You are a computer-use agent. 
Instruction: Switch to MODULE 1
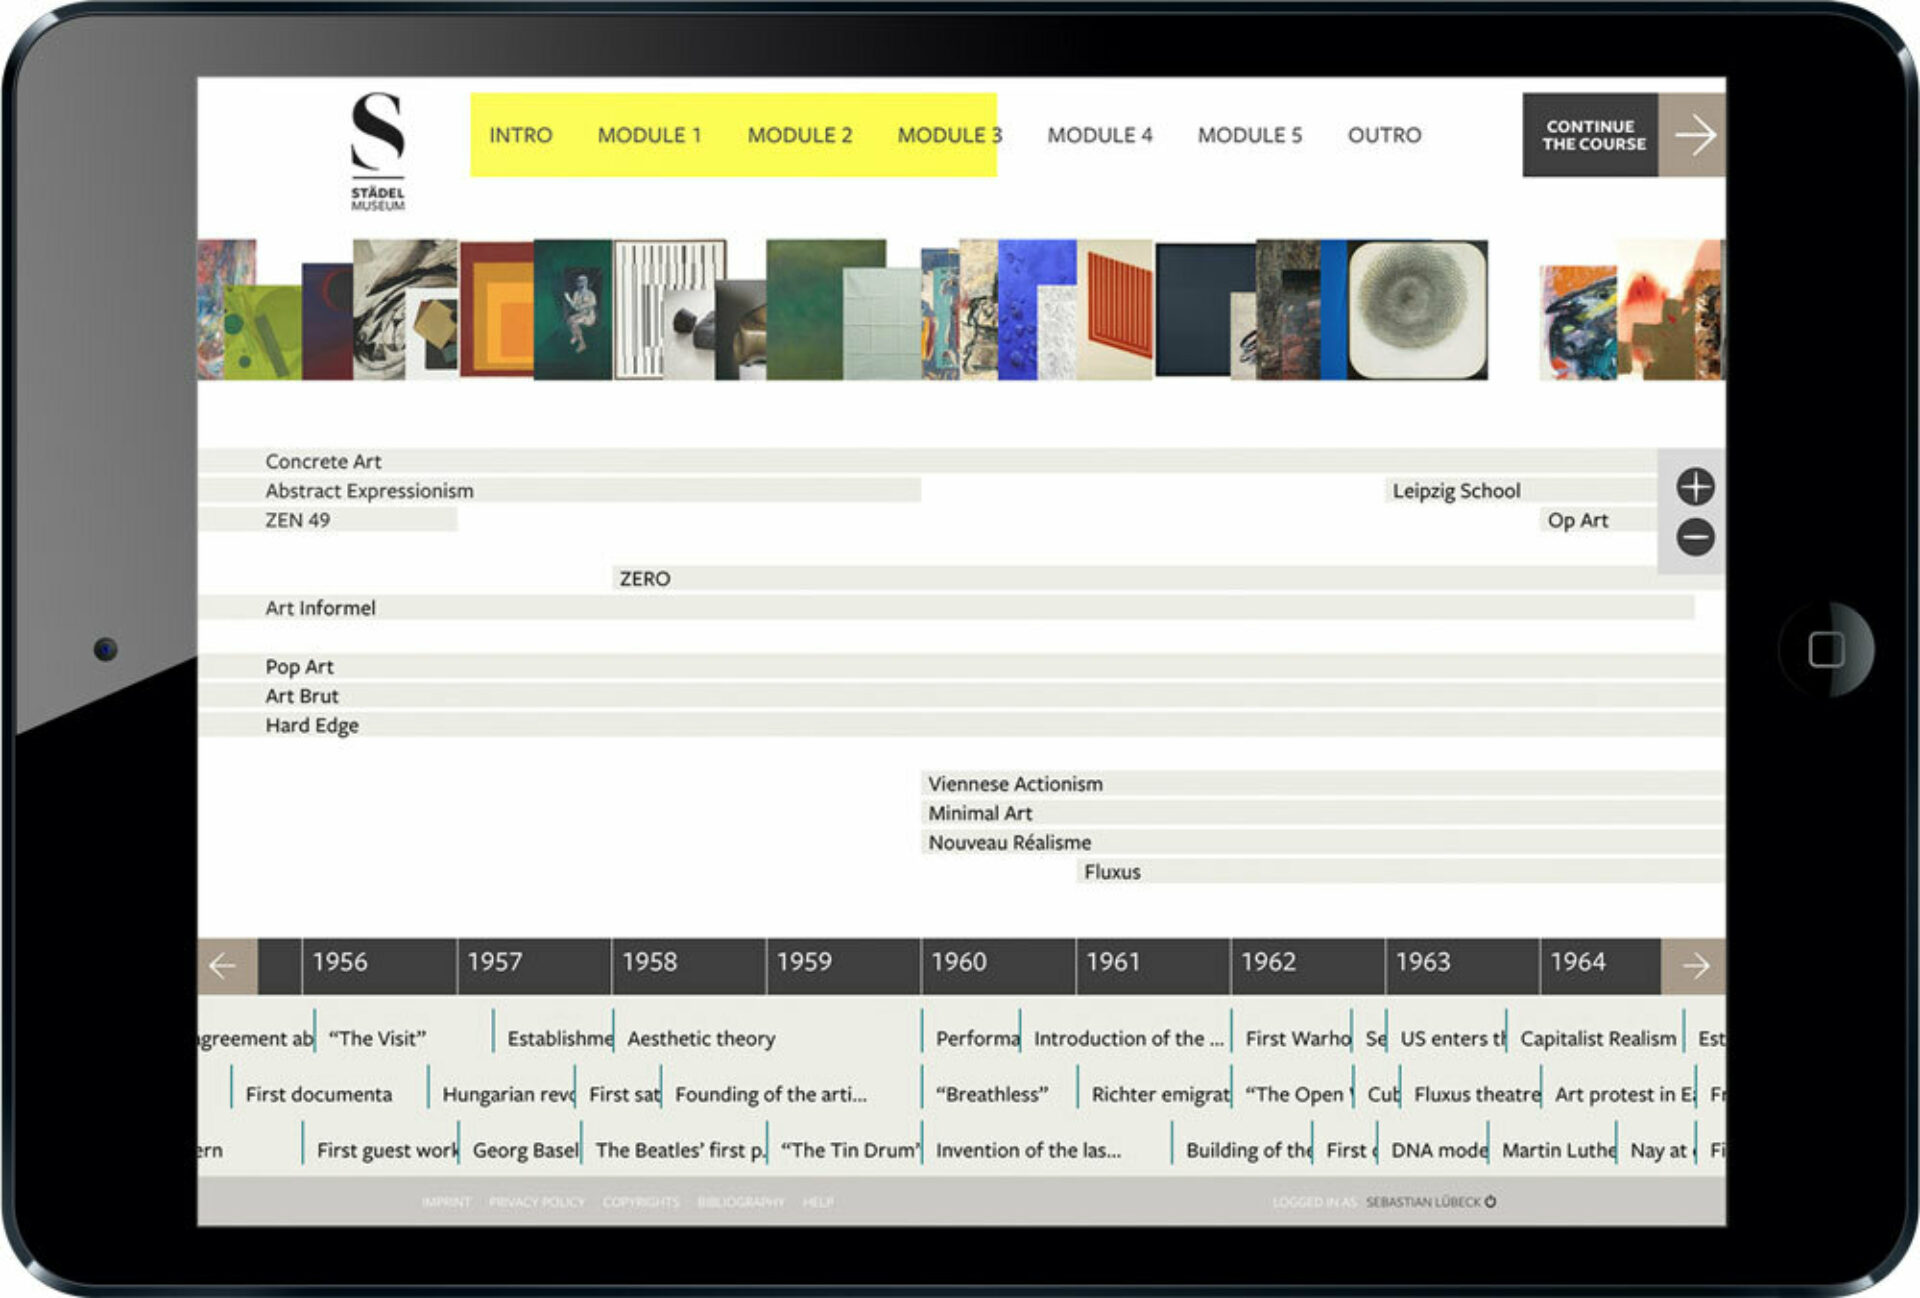point(649,135)
